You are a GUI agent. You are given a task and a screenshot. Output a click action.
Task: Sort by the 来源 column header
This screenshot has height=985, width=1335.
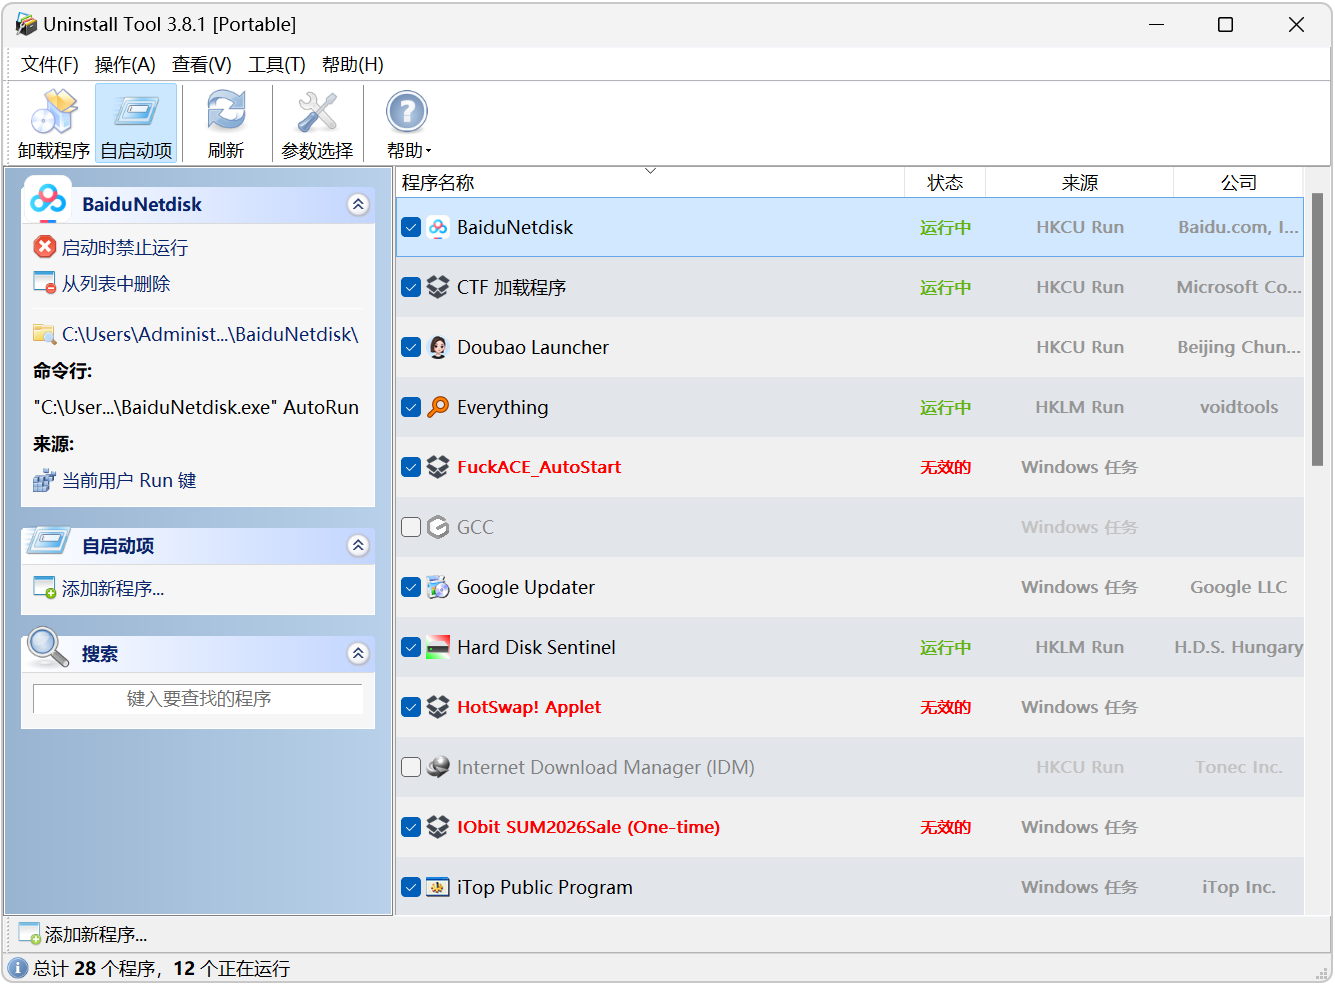point(1080,182)
